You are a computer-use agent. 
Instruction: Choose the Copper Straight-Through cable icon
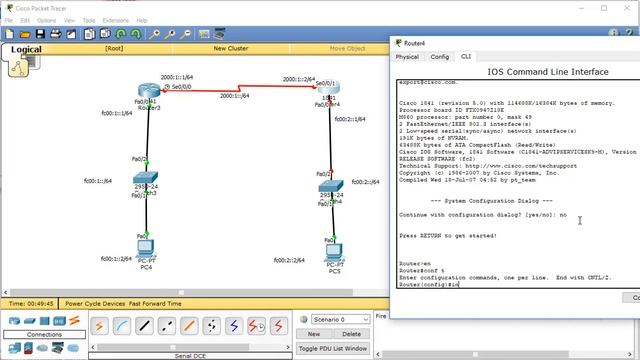pyautogui.click(x=144, y=326)
